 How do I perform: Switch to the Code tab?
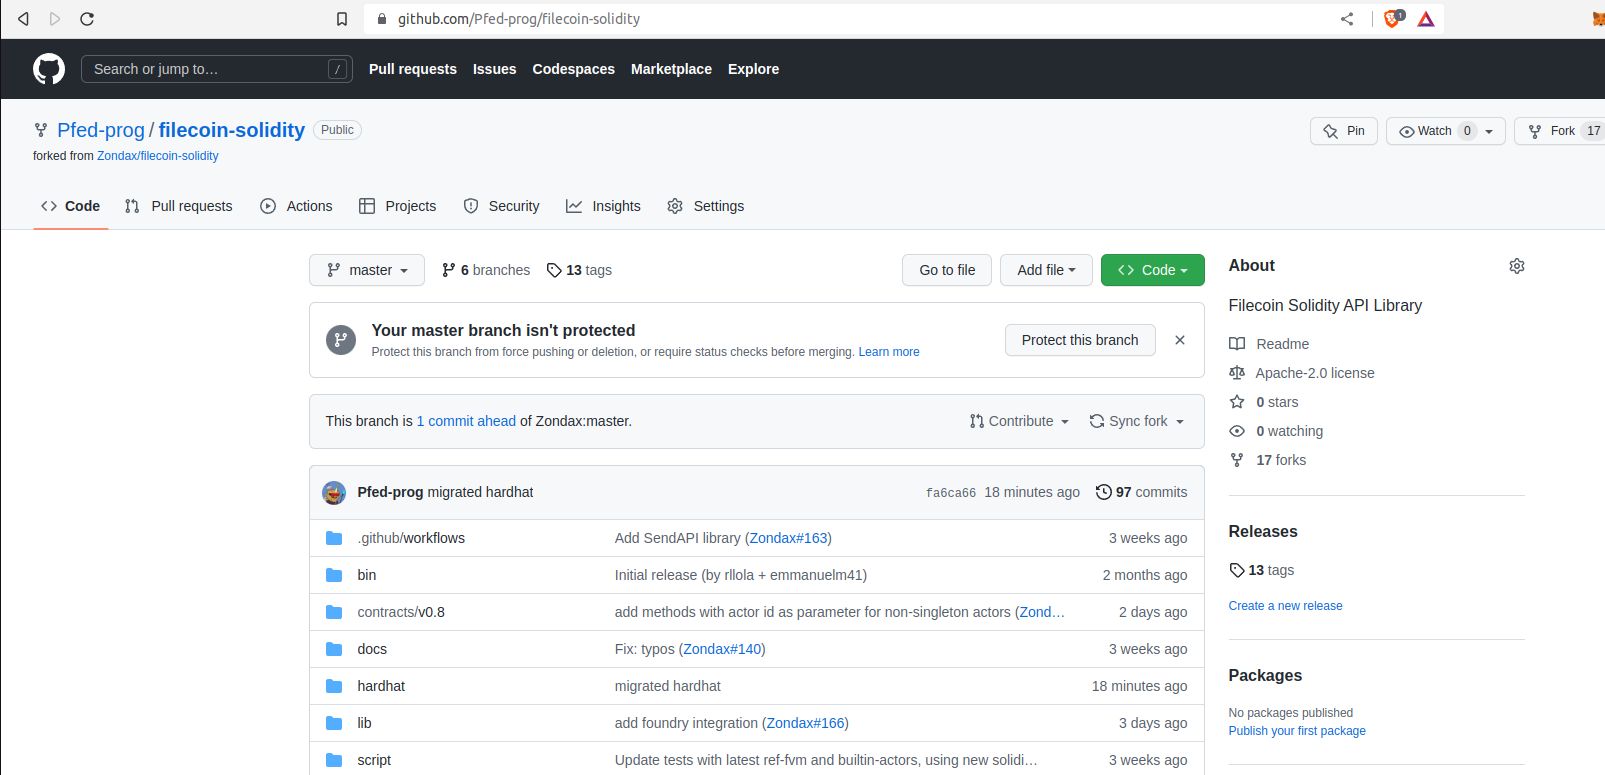coord(70,206)
